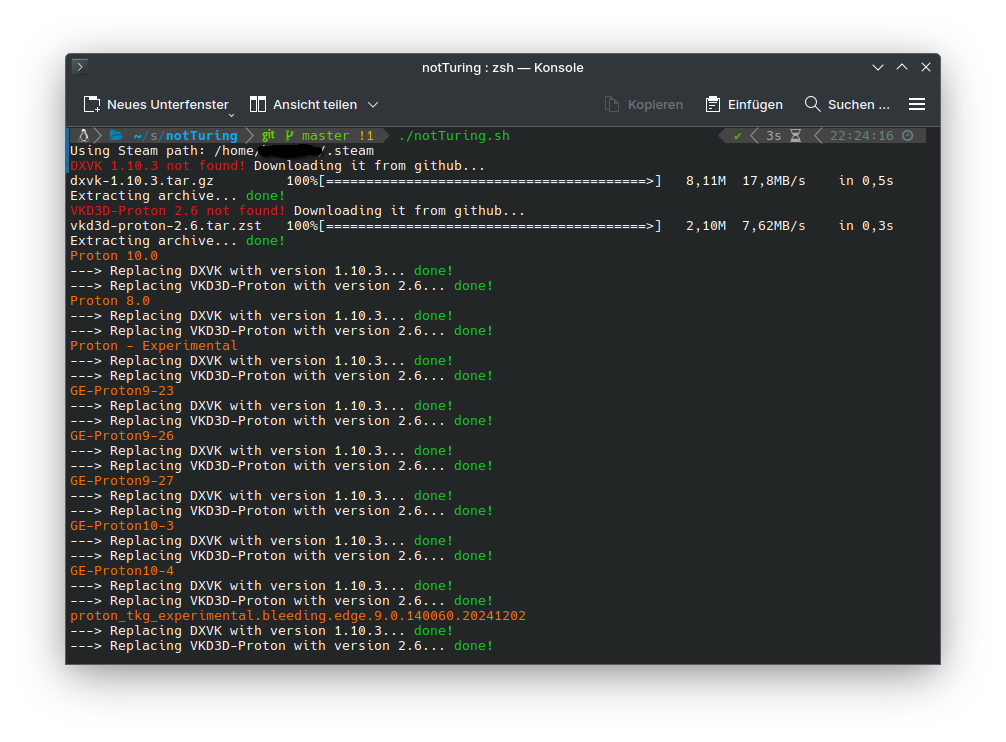Click the 'Proton - Experimental' heading
This screenshot has height=742, width=1006.
(x=154, y=346)
